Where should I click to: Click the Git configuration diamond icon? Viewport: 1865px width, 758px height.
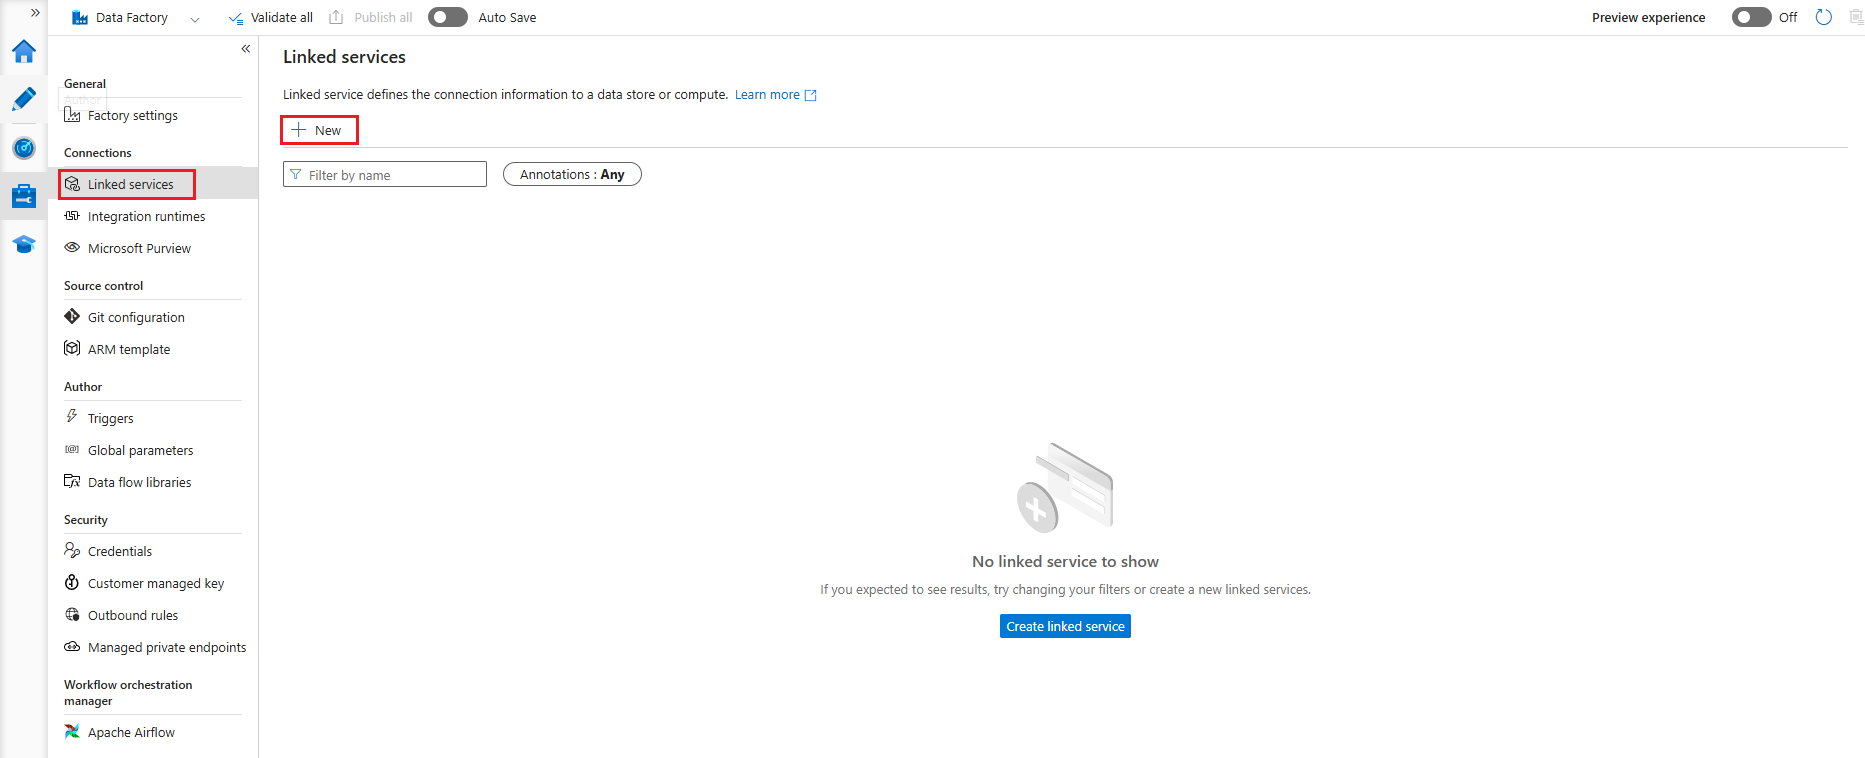[72, 317]
